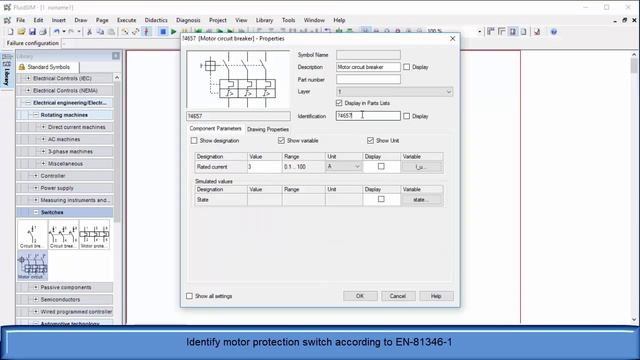Uncheck Show variable checkbox

[281, 140]
